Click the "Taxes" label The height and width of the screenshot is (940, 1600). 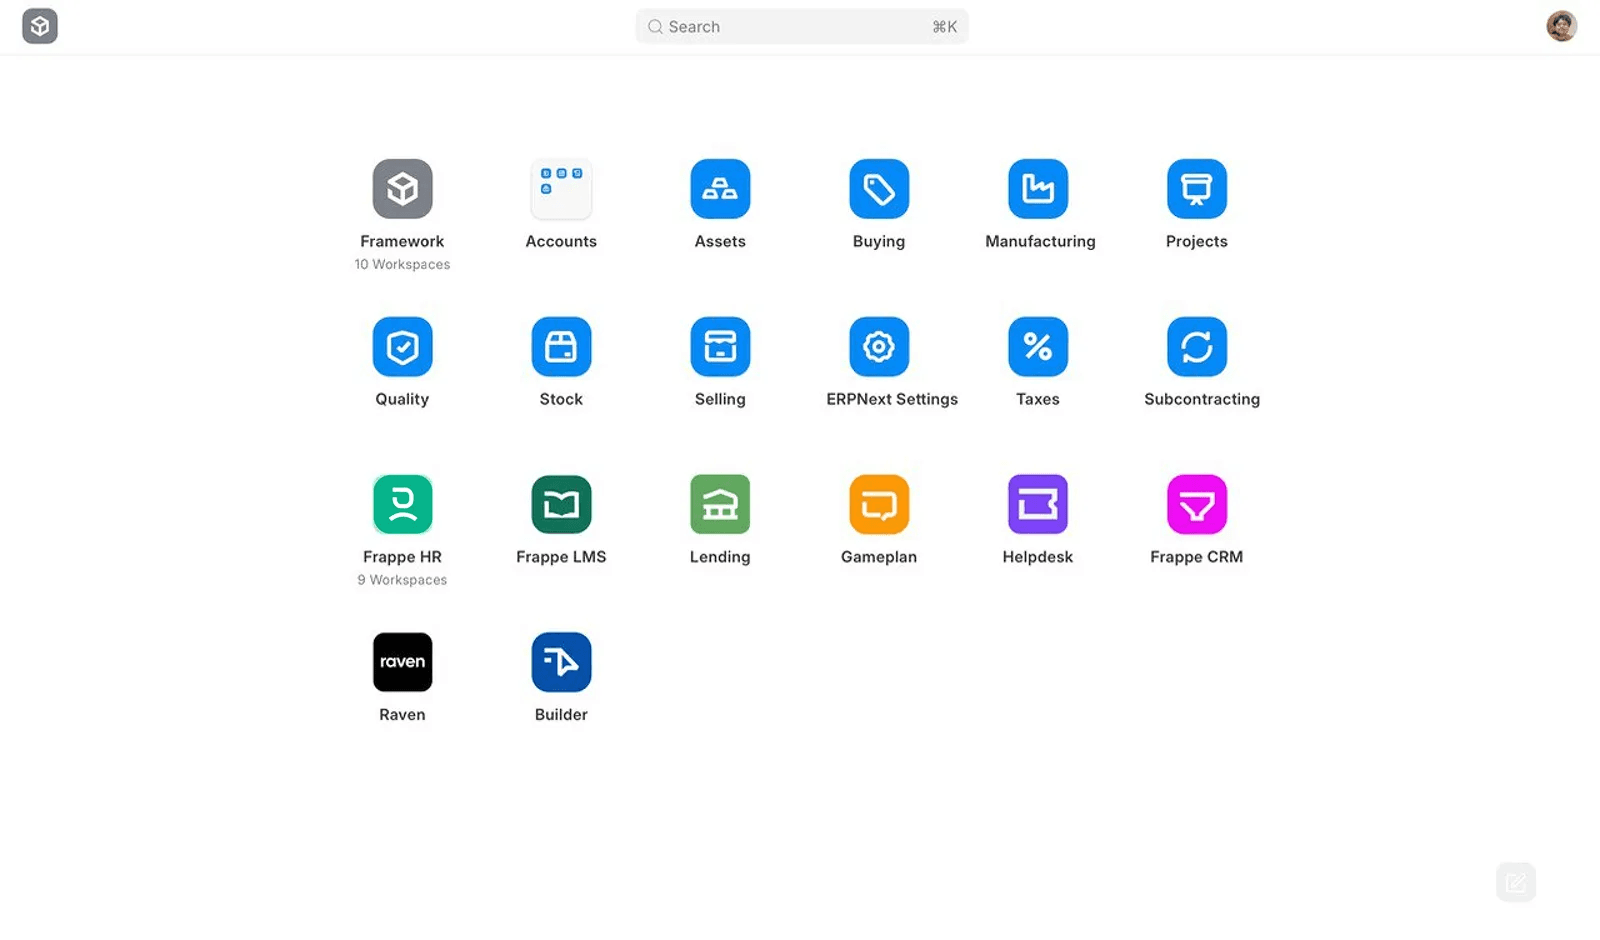1038,399
